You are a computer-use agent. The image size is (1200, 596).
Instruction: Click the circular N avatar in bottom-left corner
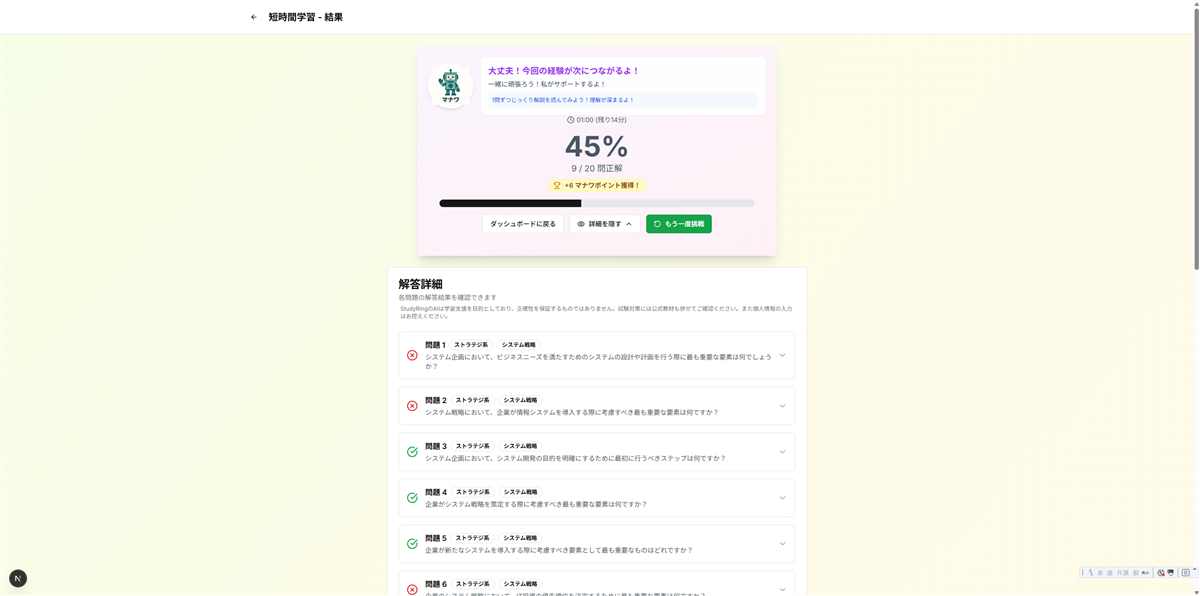[17, 578]
